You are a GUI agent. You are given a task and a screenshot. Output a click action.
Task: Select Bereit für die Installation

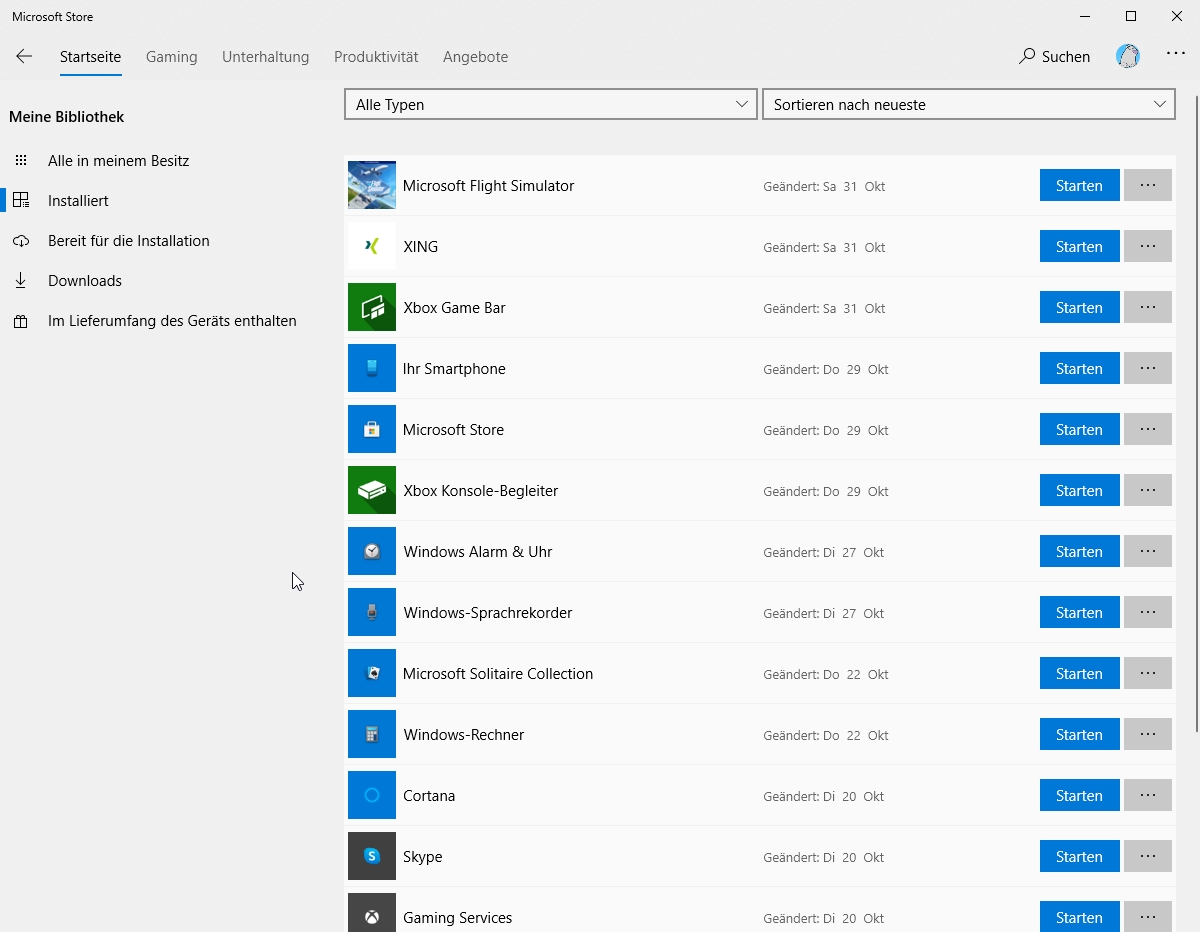click(128, 241)
